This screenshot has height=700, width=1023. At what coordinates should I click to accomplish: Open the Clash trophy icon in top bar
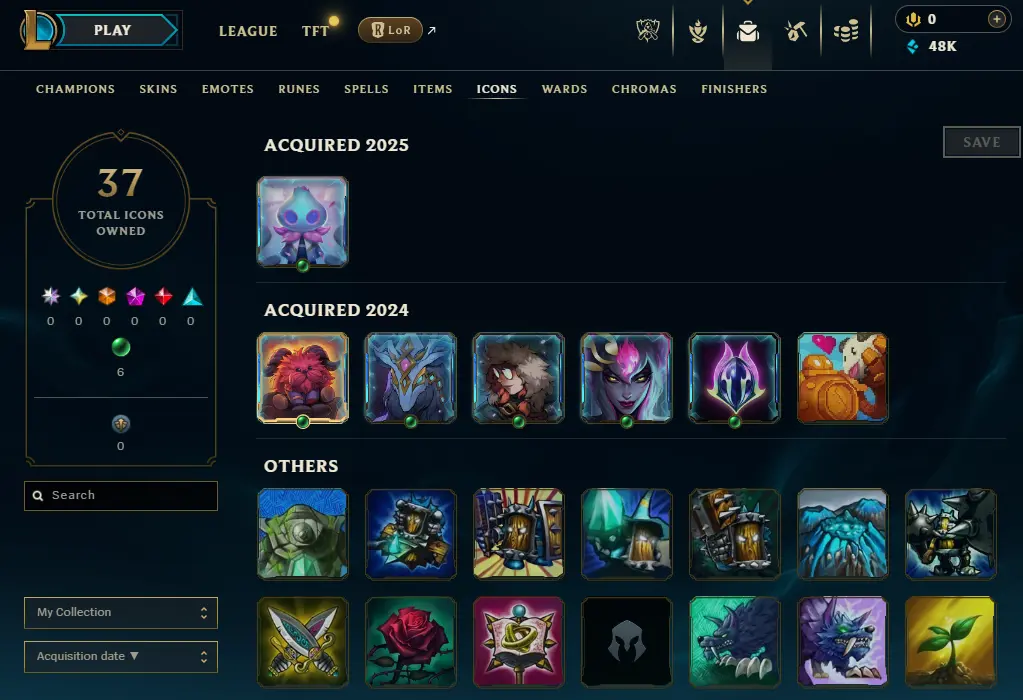point(648,31)
